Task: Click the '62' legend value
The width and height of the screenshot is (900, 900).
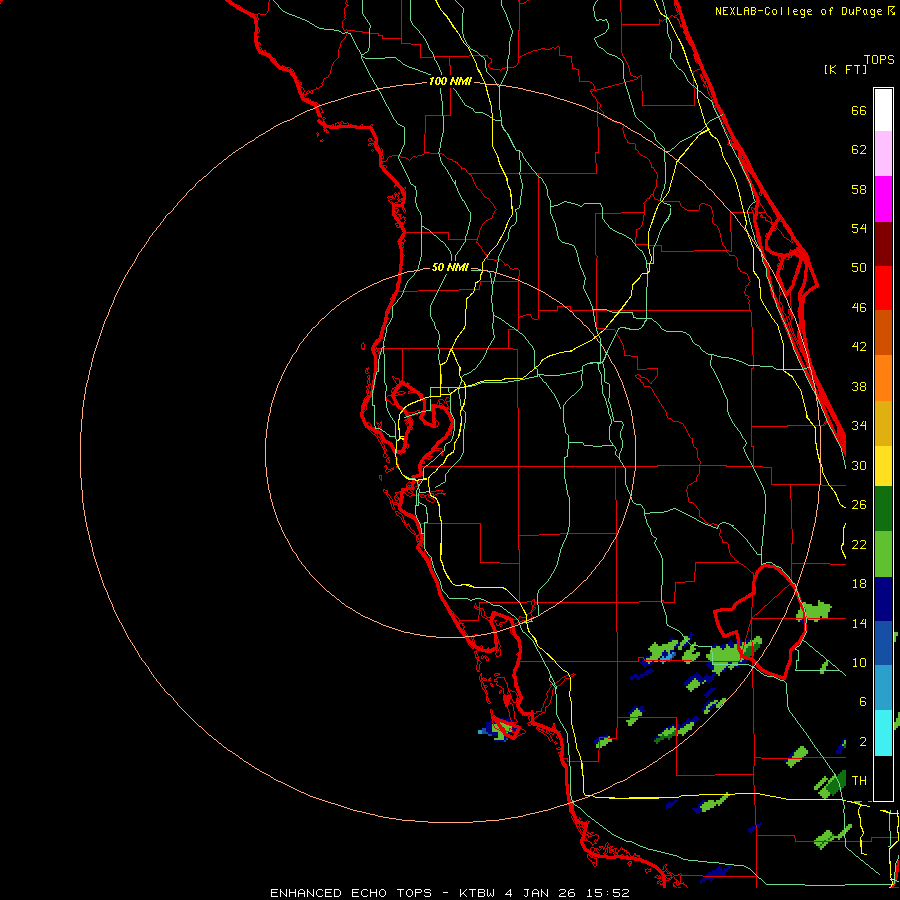Action: [859, 150]
